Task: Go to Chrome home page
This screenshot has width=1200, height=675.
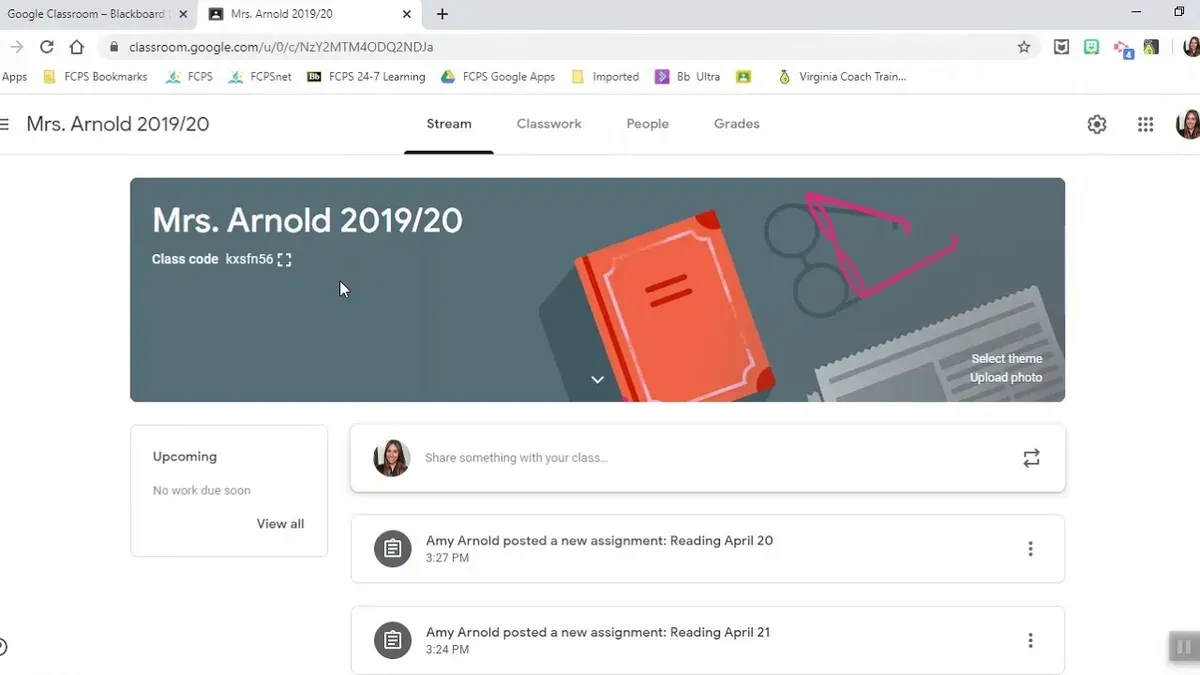Action: (77, 47)
